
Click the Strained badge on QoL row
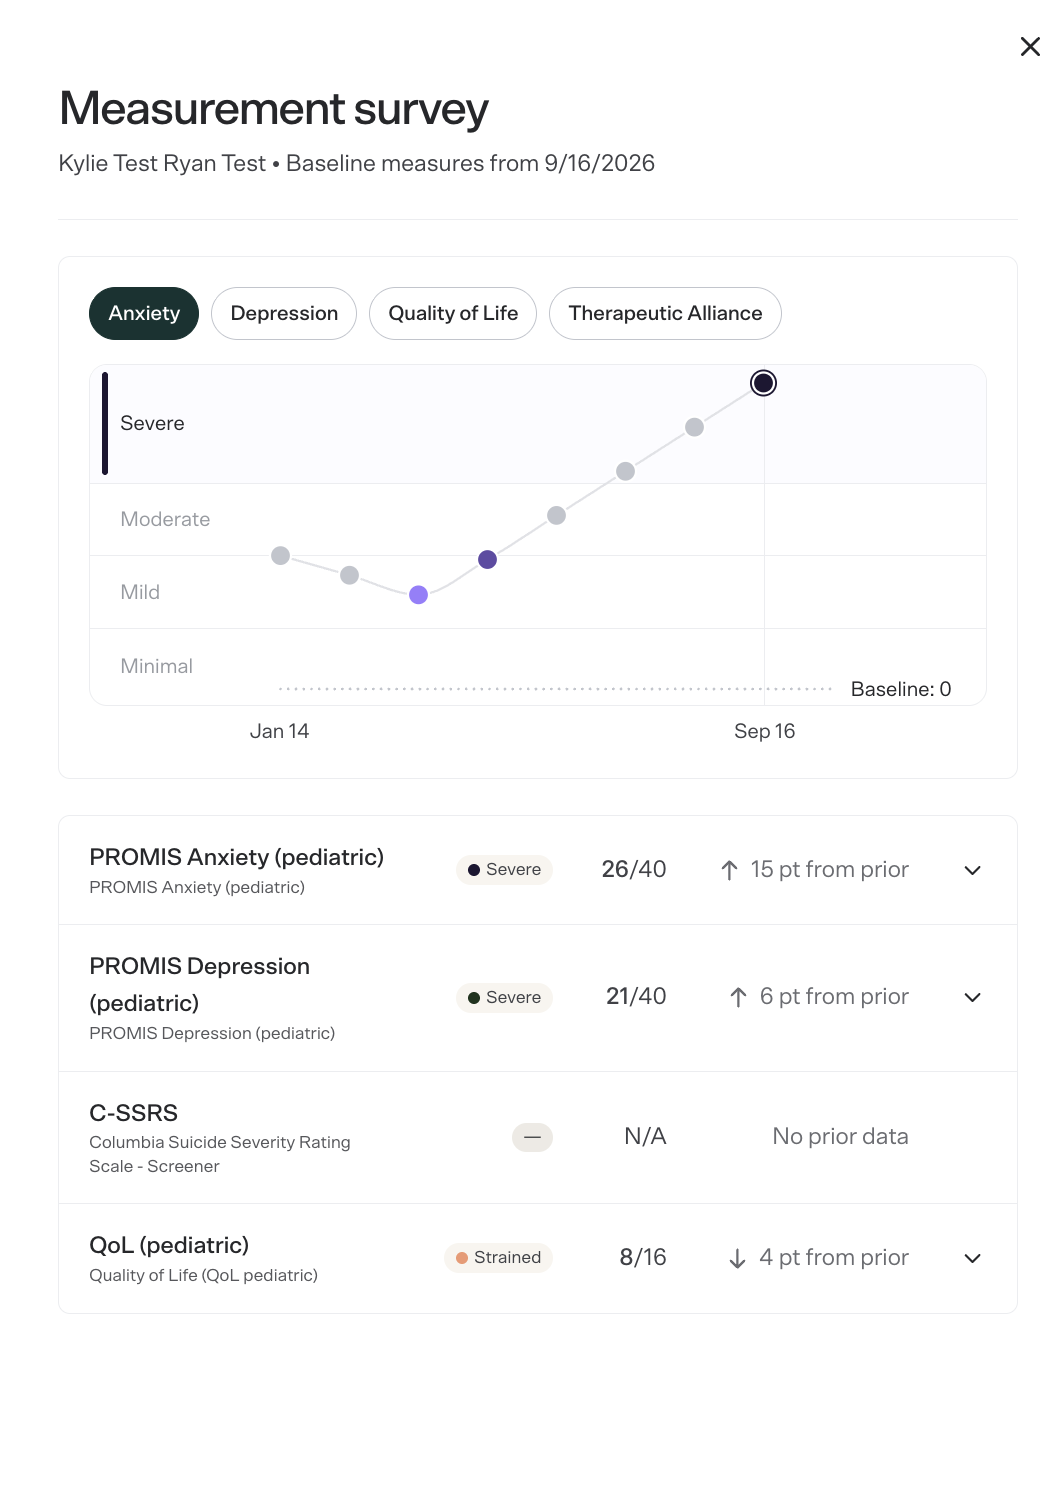click(x=498, y=1258)
